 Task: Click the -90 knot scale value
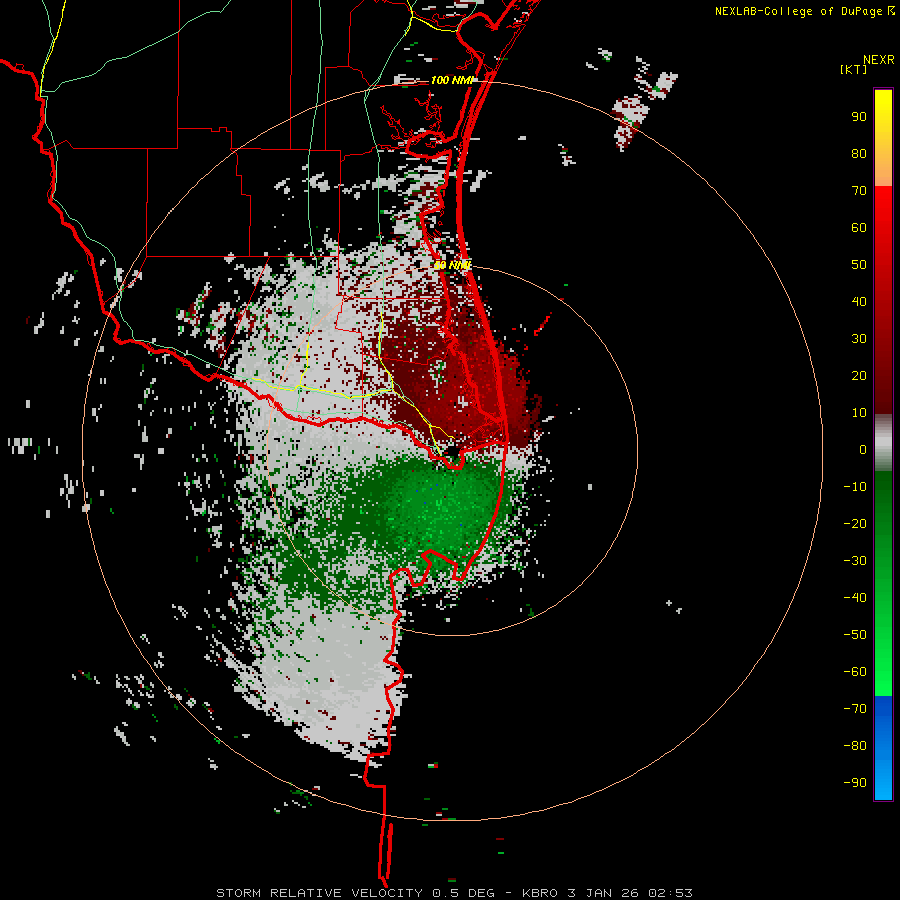(x=855, y=783)
